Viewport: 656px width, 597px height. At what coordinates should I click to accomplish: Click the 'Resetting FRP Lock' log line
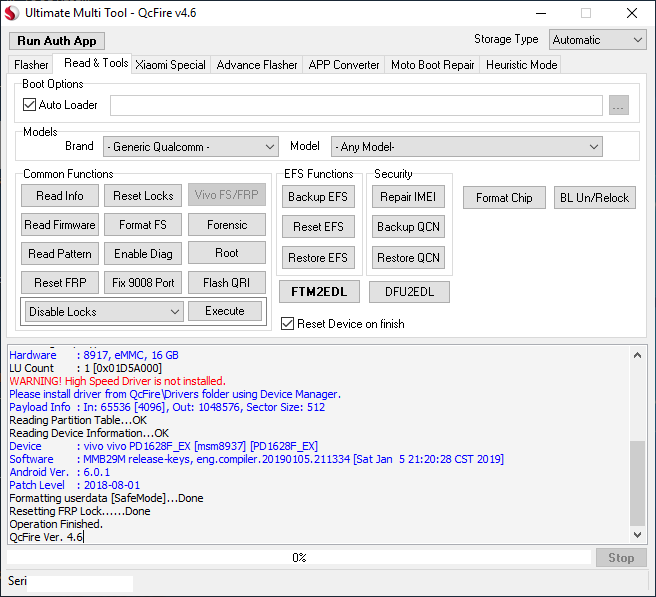tap(79, 511)
